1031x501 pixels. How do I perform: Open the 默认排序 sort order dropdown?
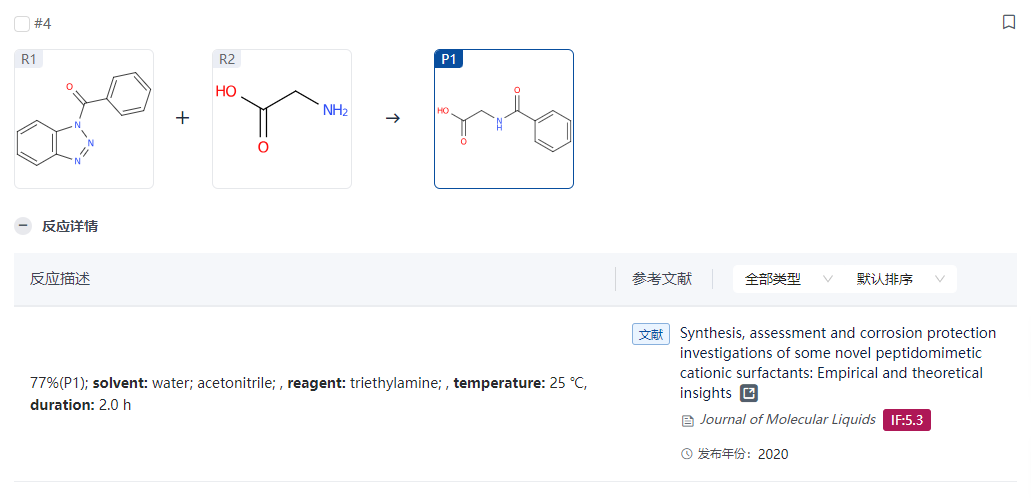click(900, 279)
